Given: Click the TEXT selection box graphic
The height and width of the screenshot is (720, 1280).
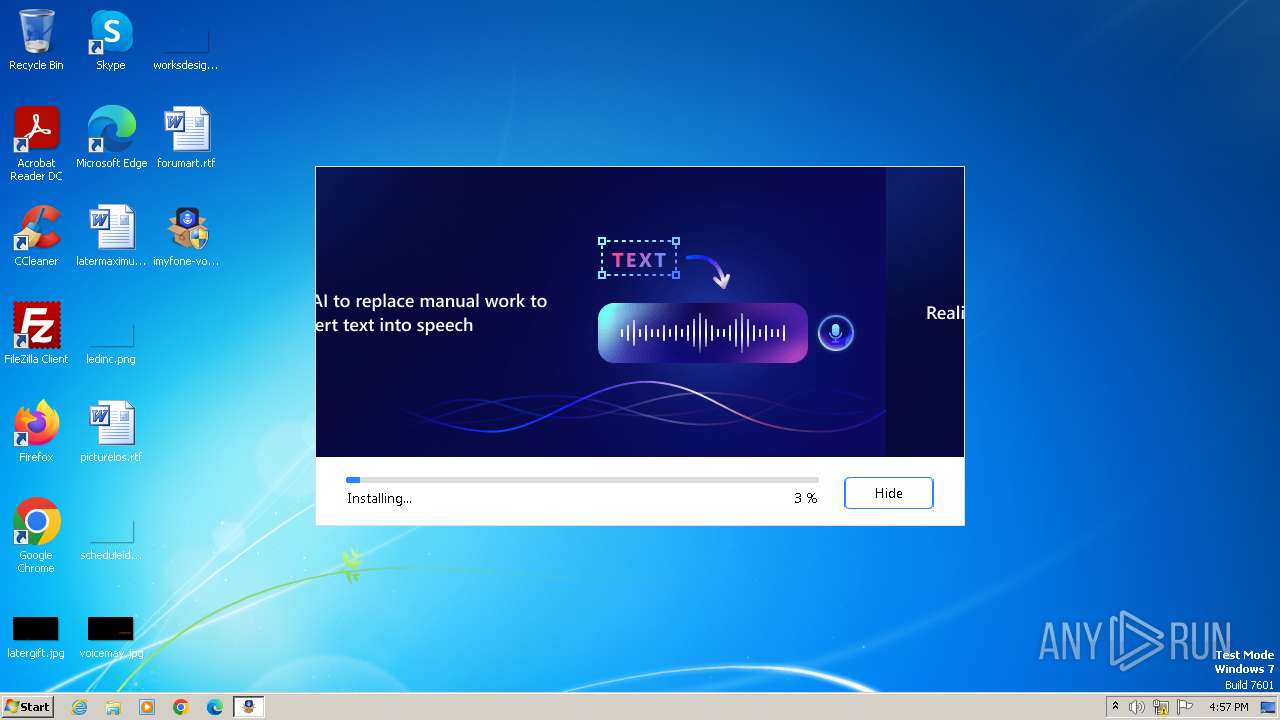Looking at the screenshot, I should point(639,259).
